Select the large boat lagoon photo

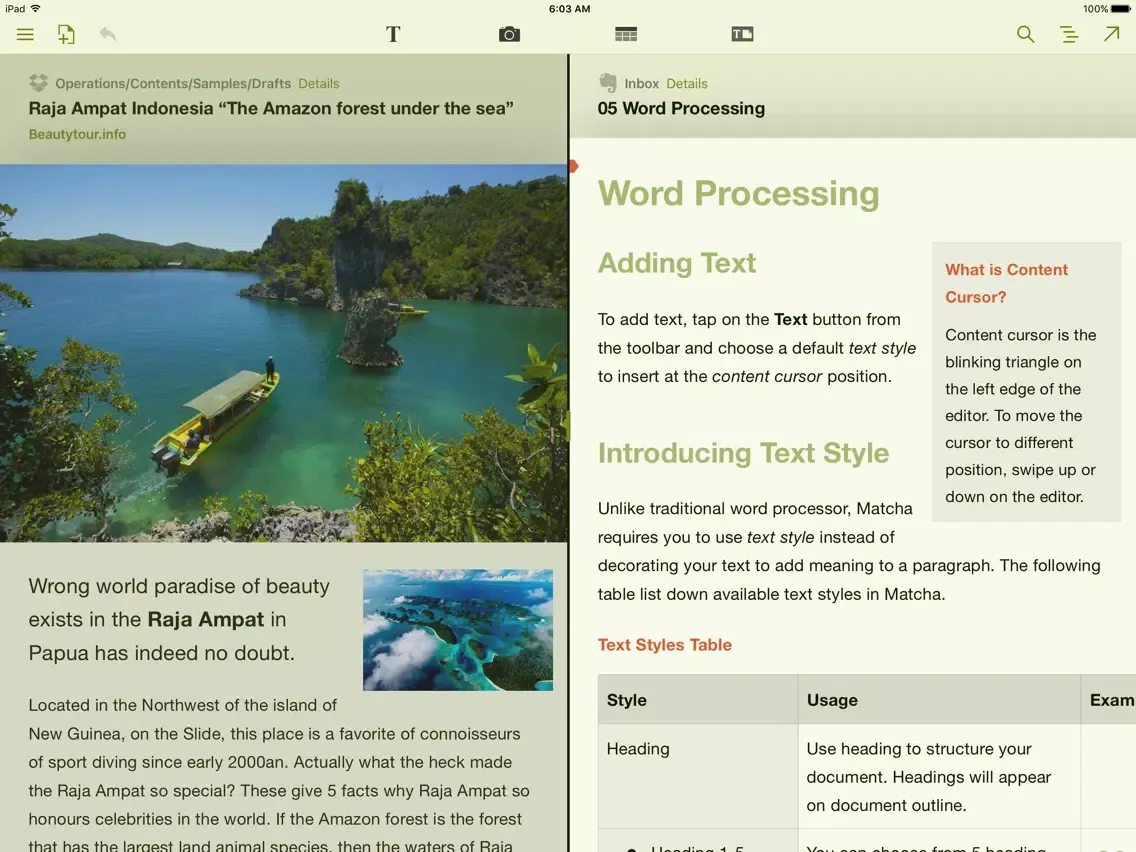283,353
